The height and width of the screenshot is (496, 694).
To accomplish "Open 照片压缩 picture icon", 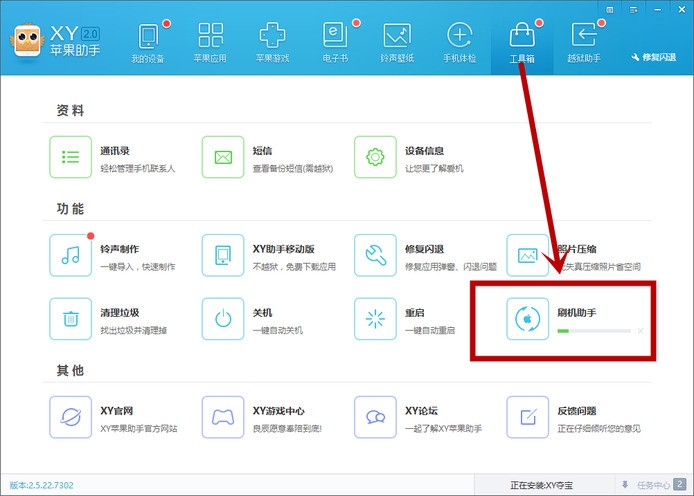I will (x=528, y=255).
